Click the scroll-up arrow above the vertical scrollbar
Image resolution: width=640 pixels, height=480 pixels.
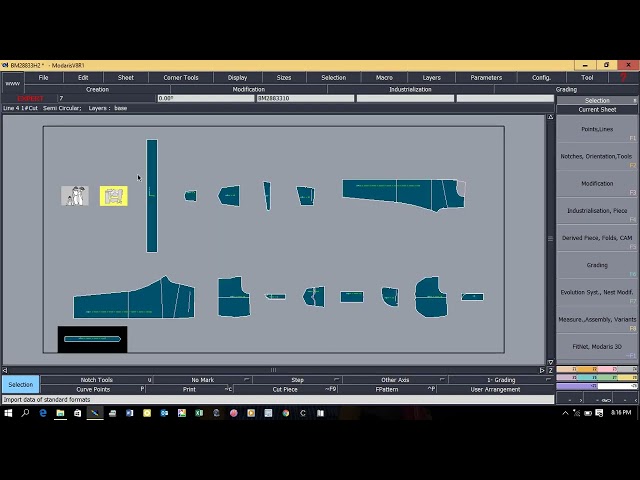click(550, 117)
